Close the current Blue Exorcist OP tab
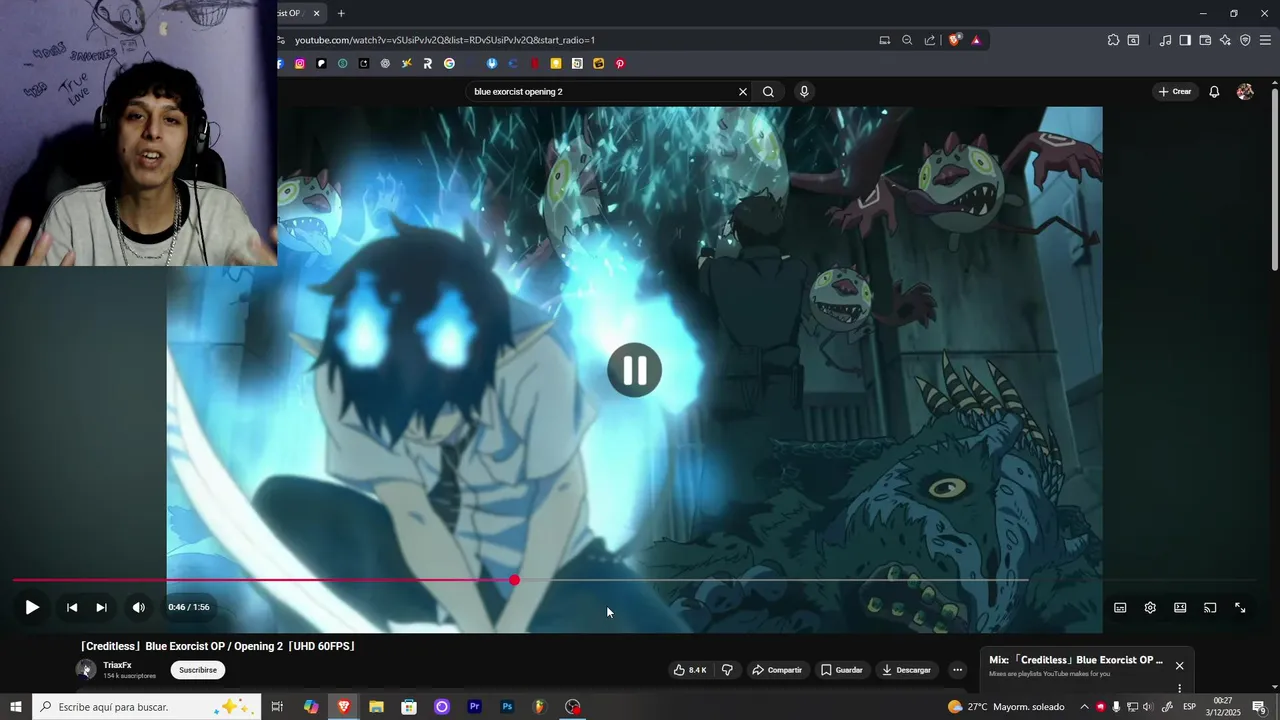This screenshot has height=720, width=1280. coord(316,13)
